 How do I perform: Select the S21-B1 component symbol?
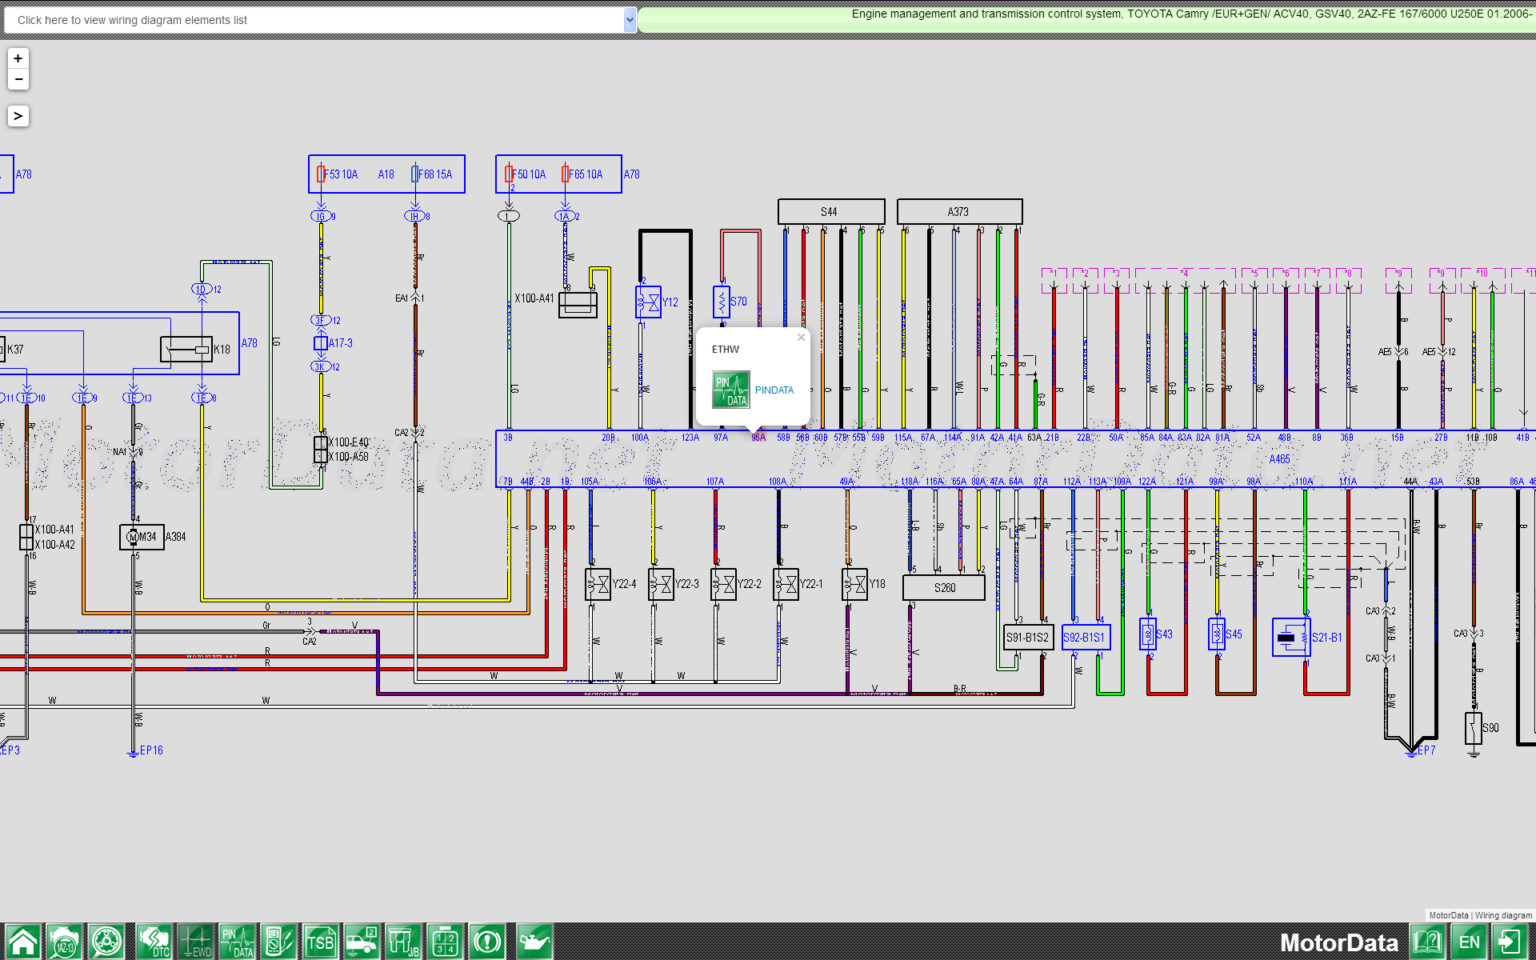1291,637
